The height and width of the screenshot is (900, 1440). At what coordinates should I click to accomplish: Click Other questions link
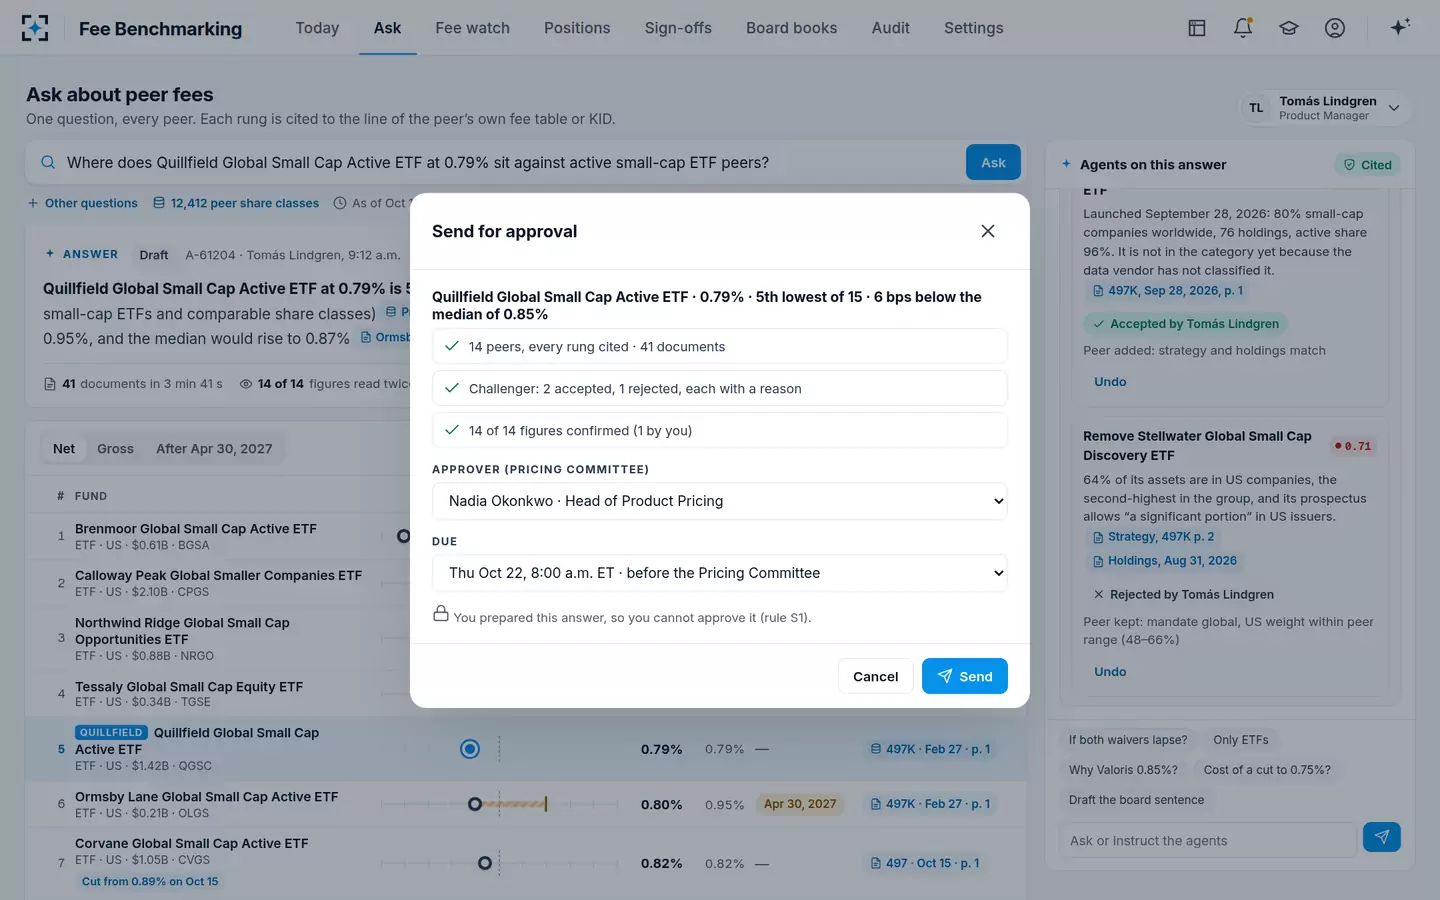click(x=83, y=203)
